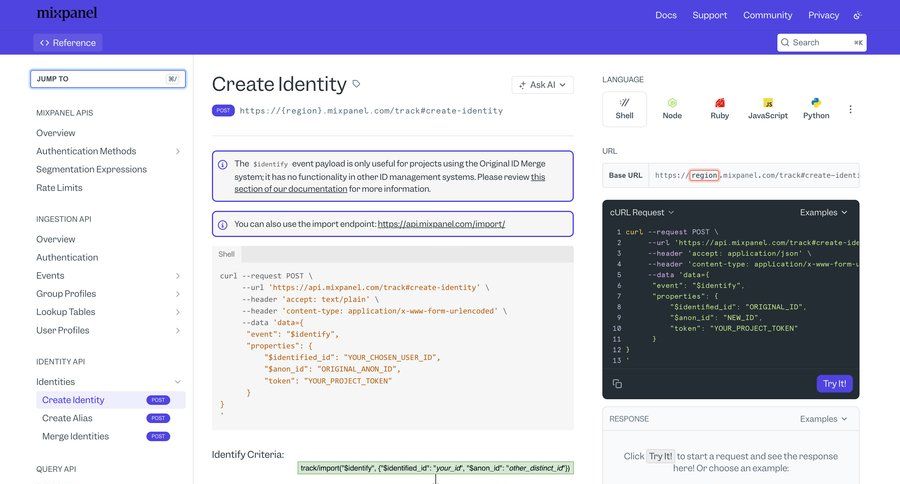Open Community in top navigation

[767, 16]
